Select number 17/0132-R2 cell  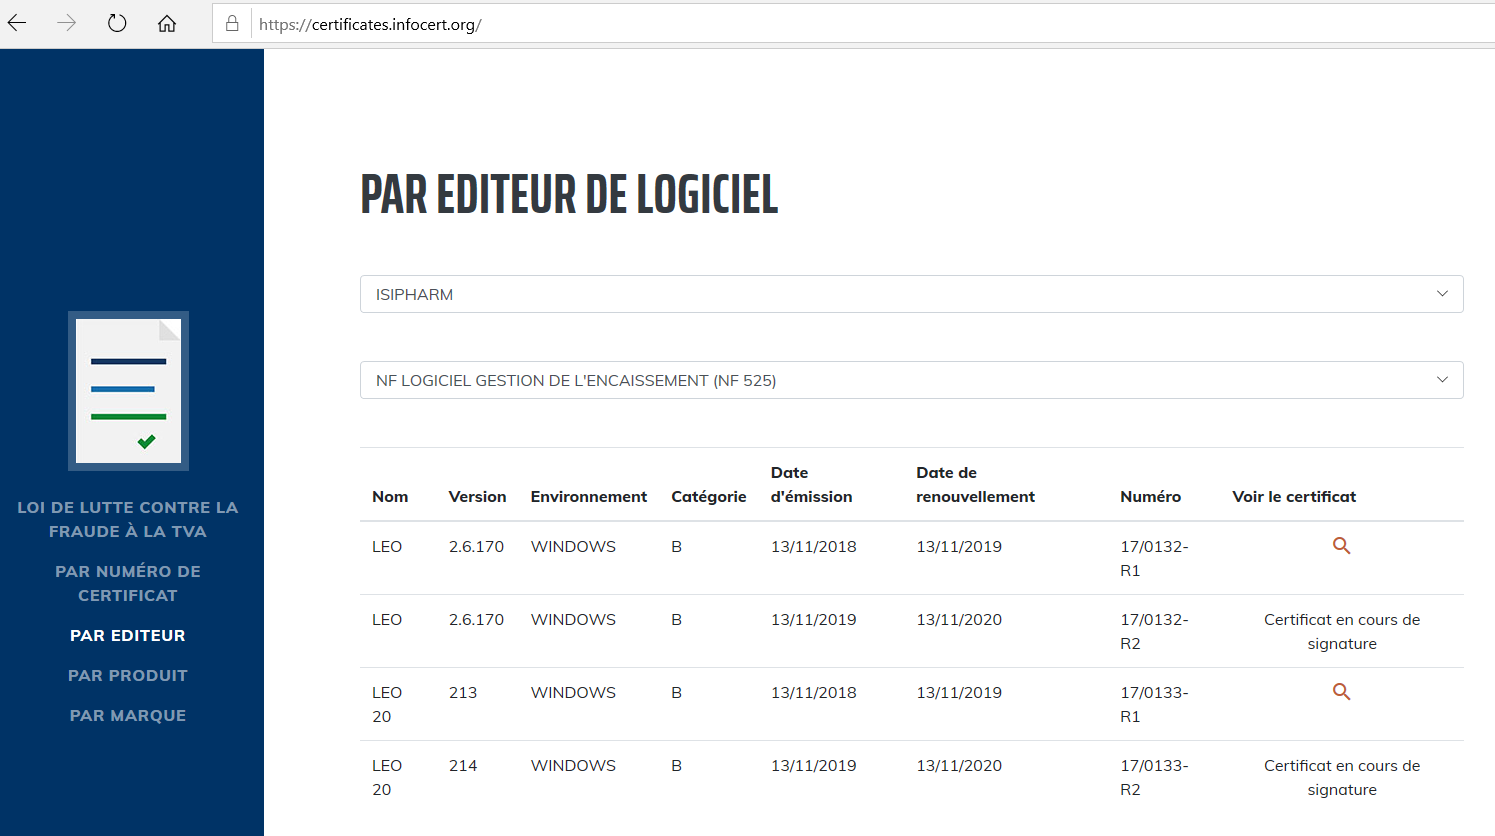pos(1154,631)
